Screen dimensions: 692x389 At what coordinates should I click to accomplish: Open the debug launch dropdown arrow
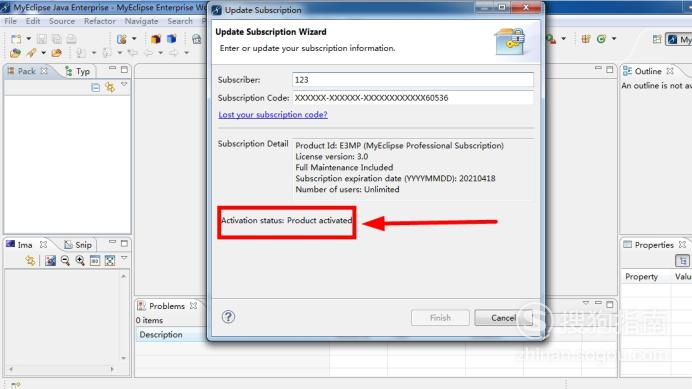134,39
